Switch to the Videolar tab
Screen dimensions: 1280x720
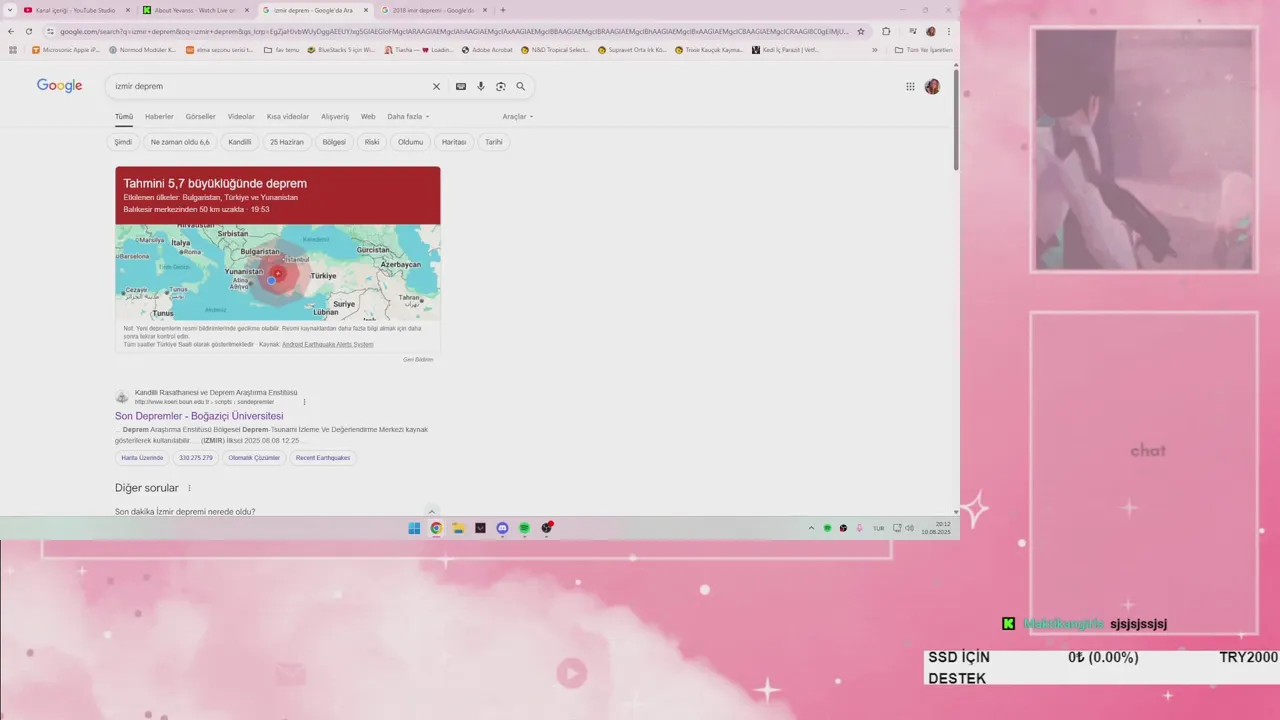coord(241,117)
